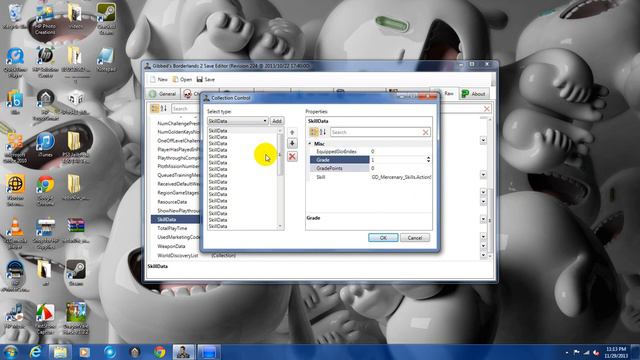Click the move item up arrow

pyautogui.click(x=292, y=132)
